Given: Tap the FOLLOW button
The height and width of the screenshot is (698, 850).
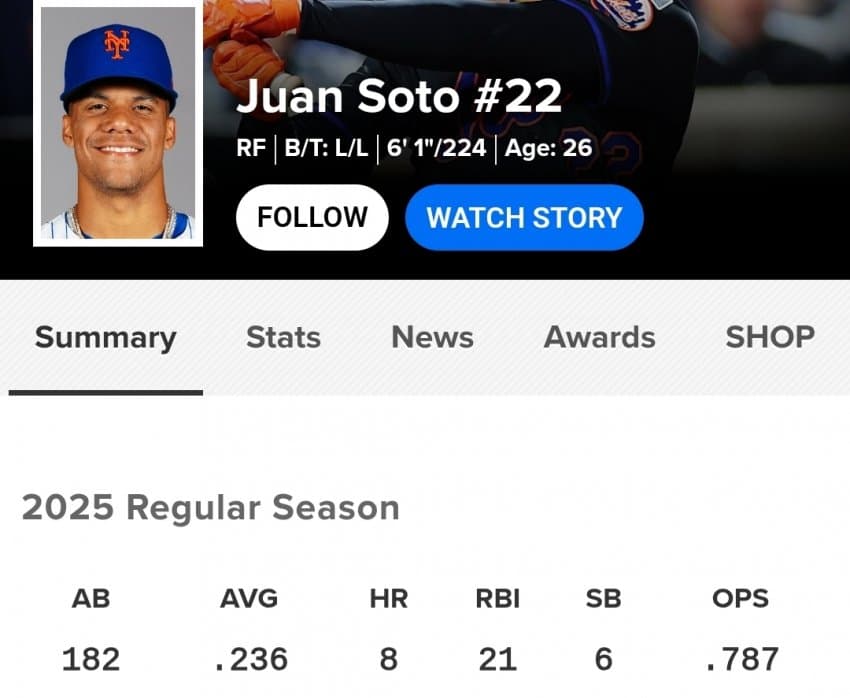Looking at the screenshot, I should tap(312, 217).
